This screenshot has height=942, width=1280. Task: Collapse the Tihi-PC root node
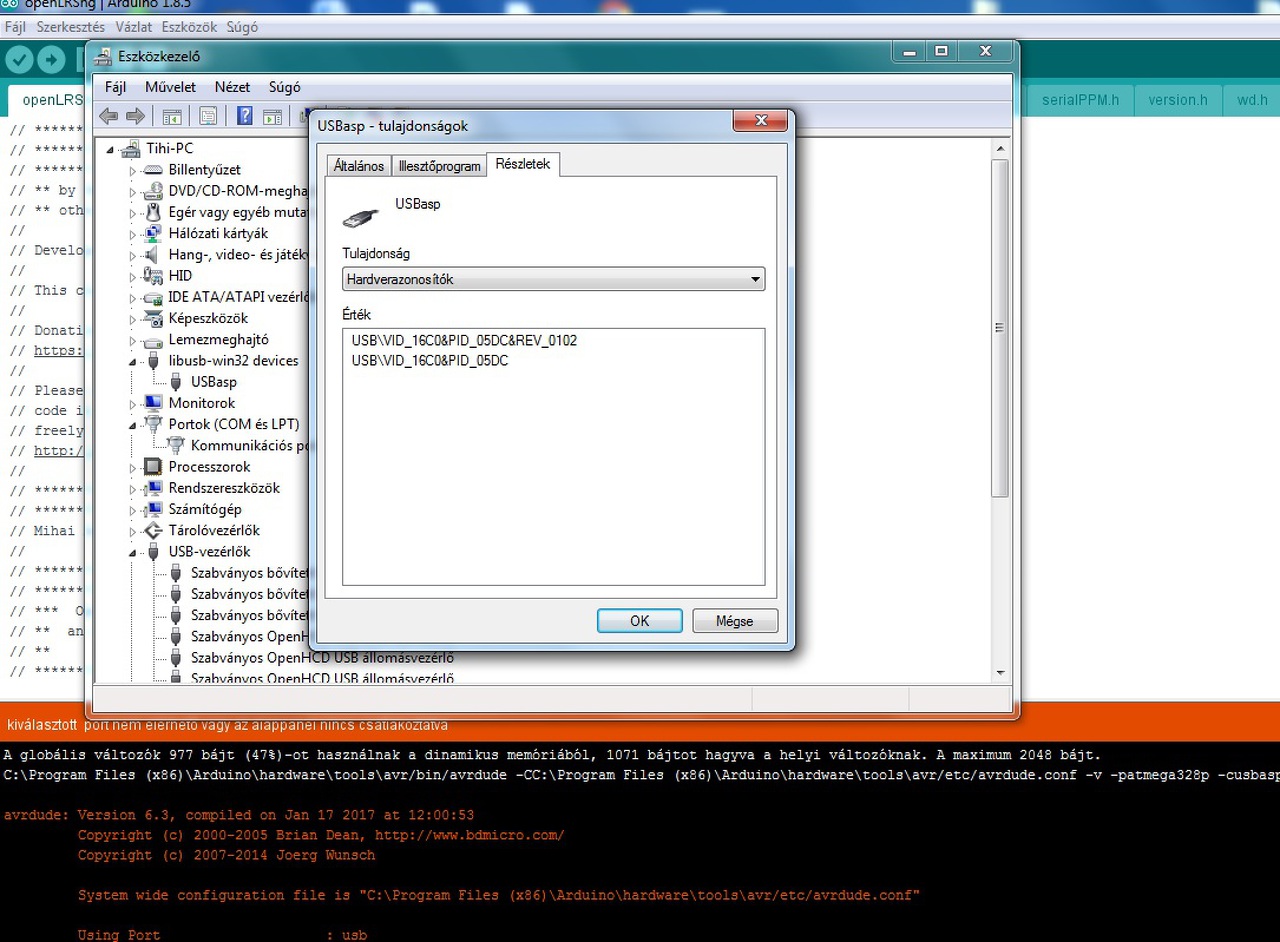click(x=111, y=149)
